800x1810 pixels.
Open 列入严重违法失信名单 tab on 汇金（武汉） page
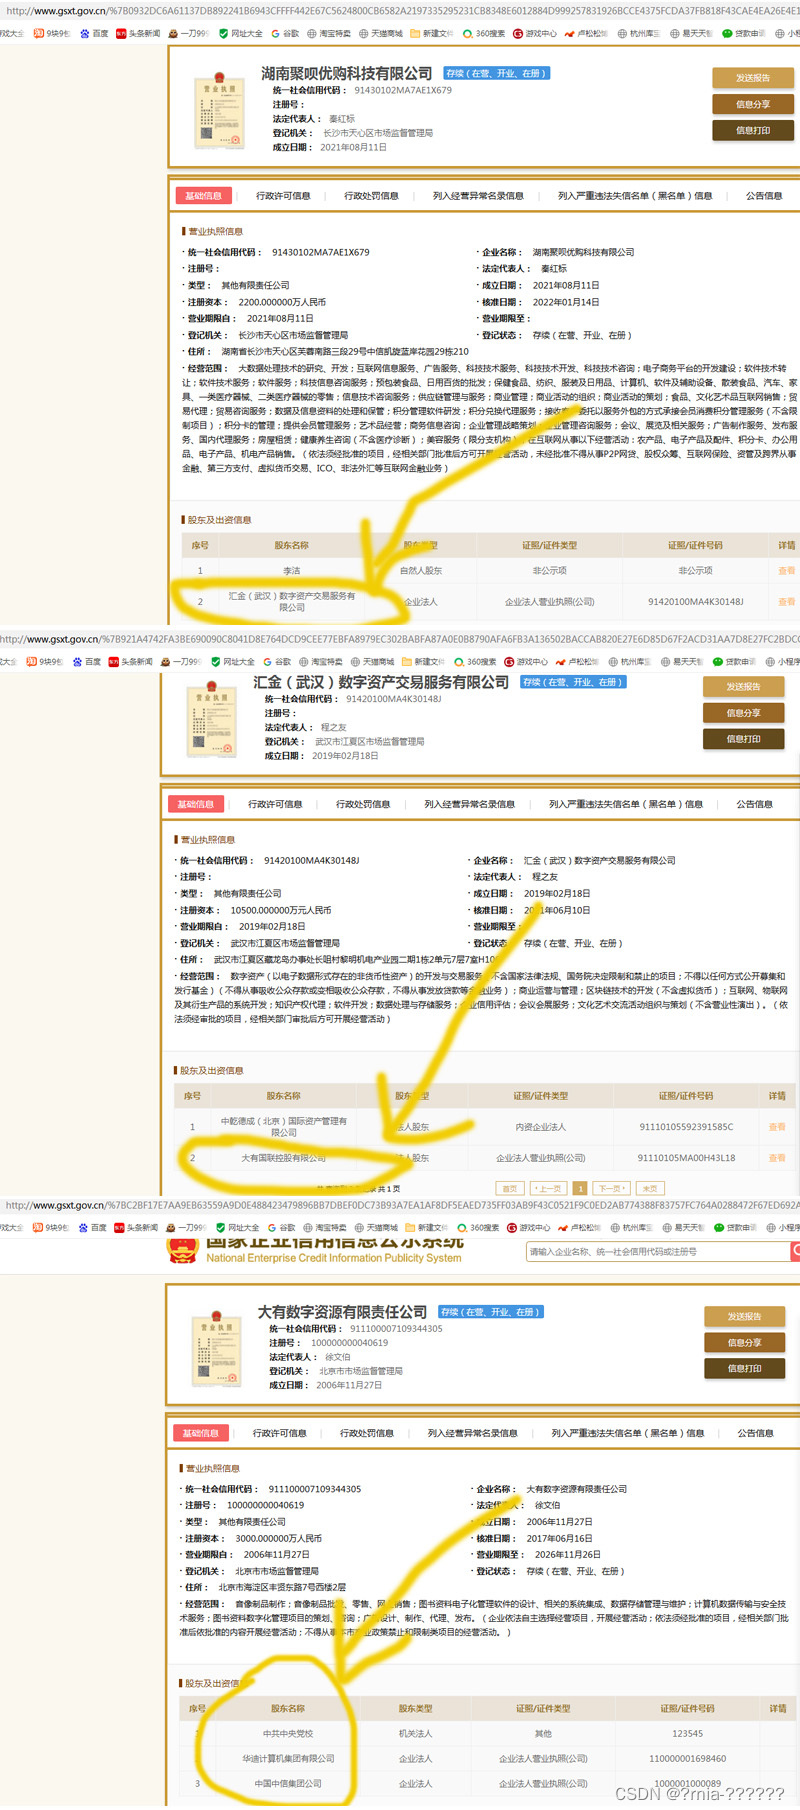click(x=626, y=804)
